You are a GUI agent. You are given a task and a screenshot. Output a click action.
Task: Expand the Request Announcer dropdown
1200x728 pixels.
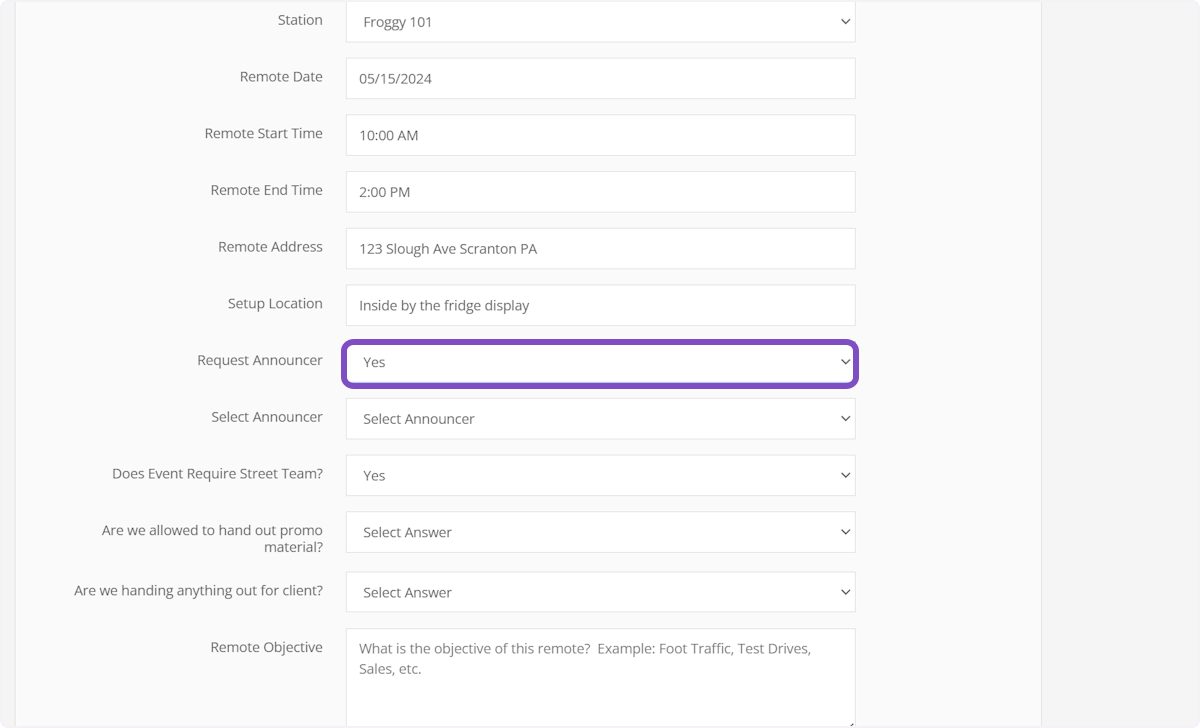point(600,362)
